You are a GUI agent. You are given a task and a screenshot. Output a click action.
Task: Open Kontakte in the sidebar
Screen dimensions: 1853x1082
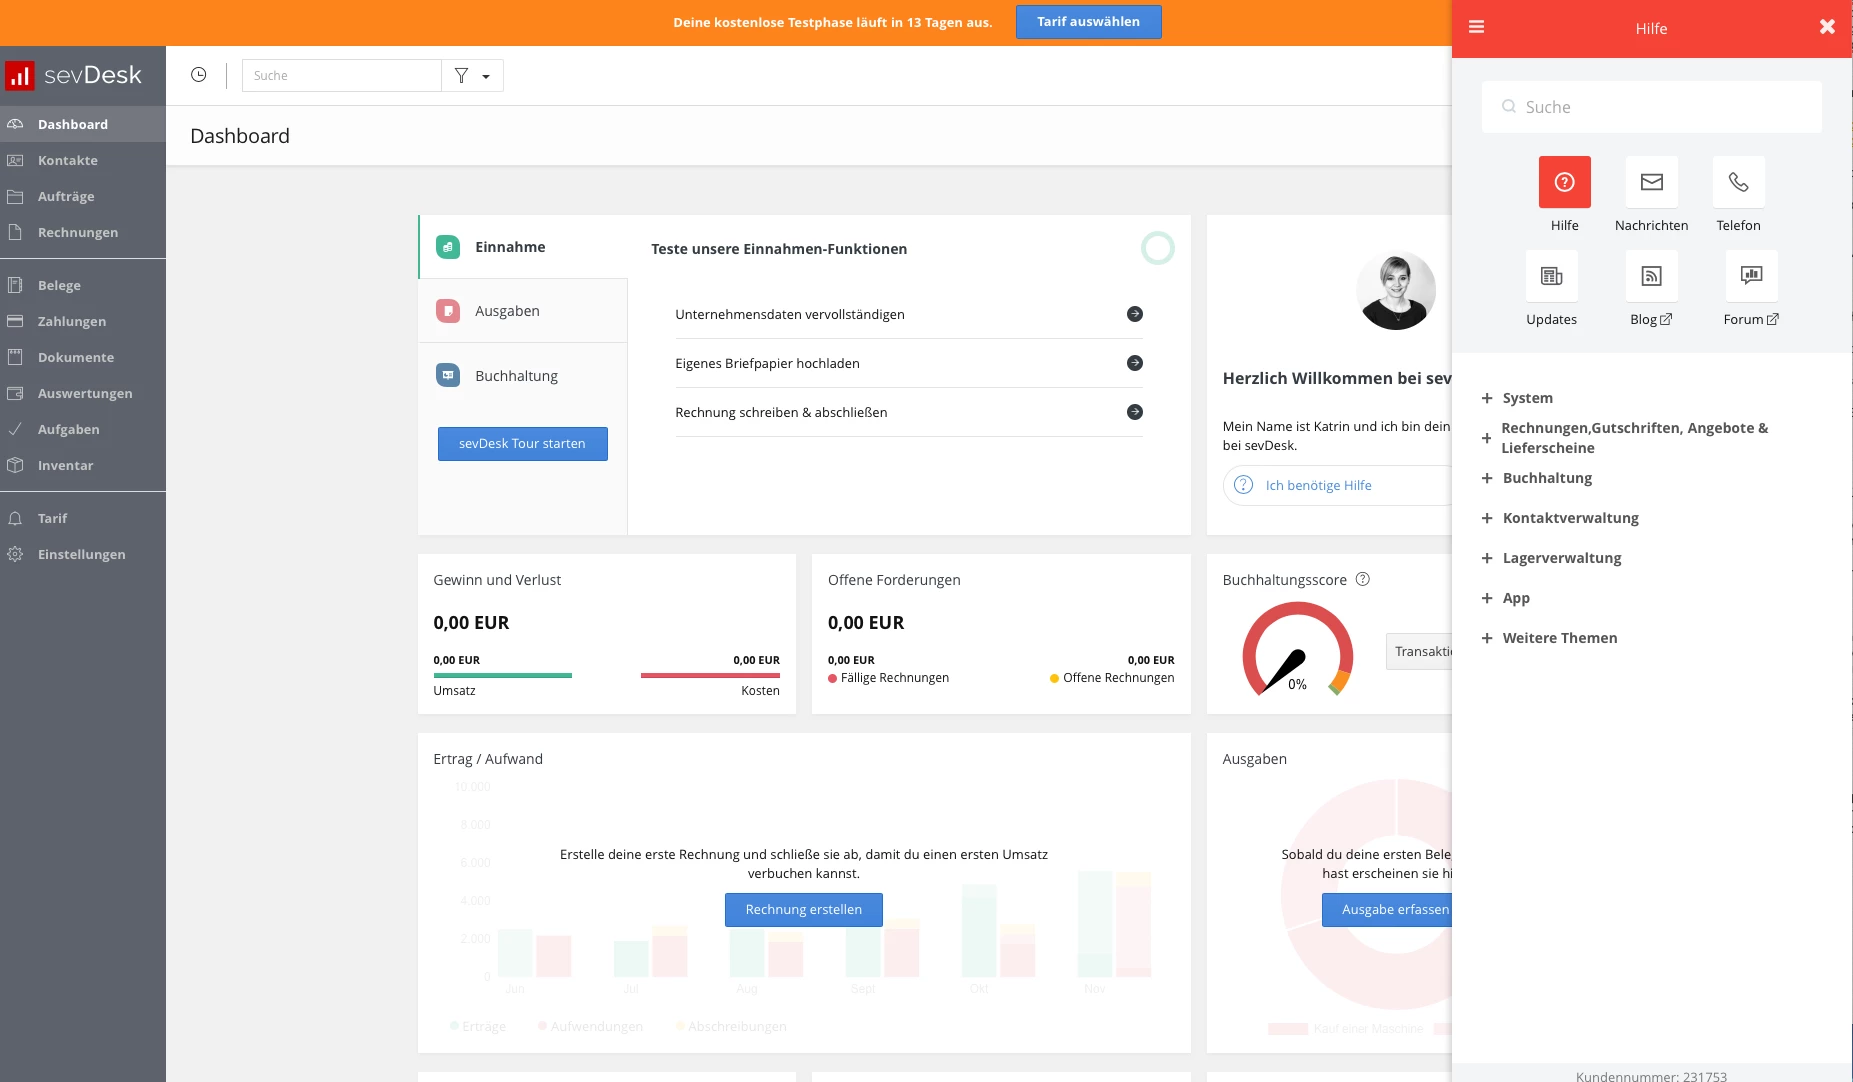click(x=83, y=160)
